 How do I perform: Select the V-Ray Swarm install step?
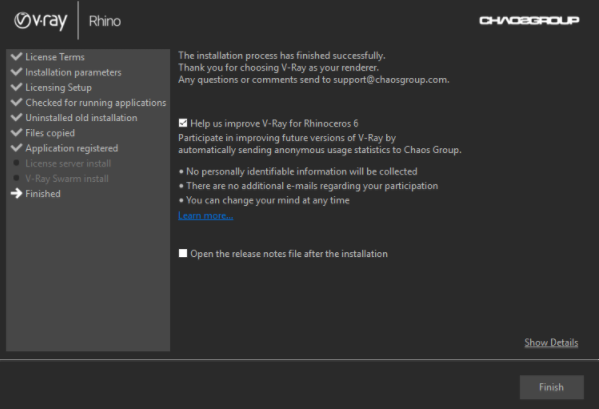[x=67, y=179]
